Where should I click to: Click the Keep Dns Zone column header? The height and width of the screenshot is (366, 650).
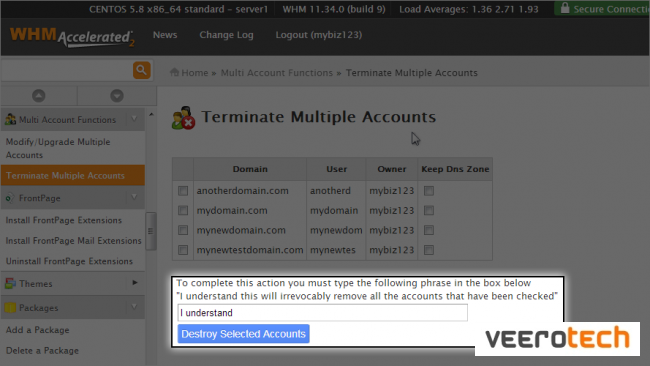[x=455, y=169]
